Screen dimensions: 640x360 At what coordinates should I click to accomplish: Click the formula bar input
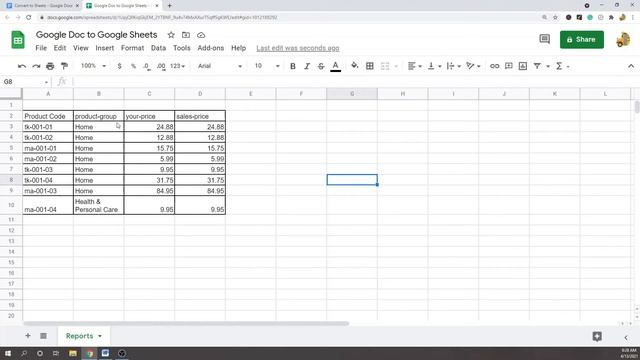pyautogui.click(x=355, y=82)
